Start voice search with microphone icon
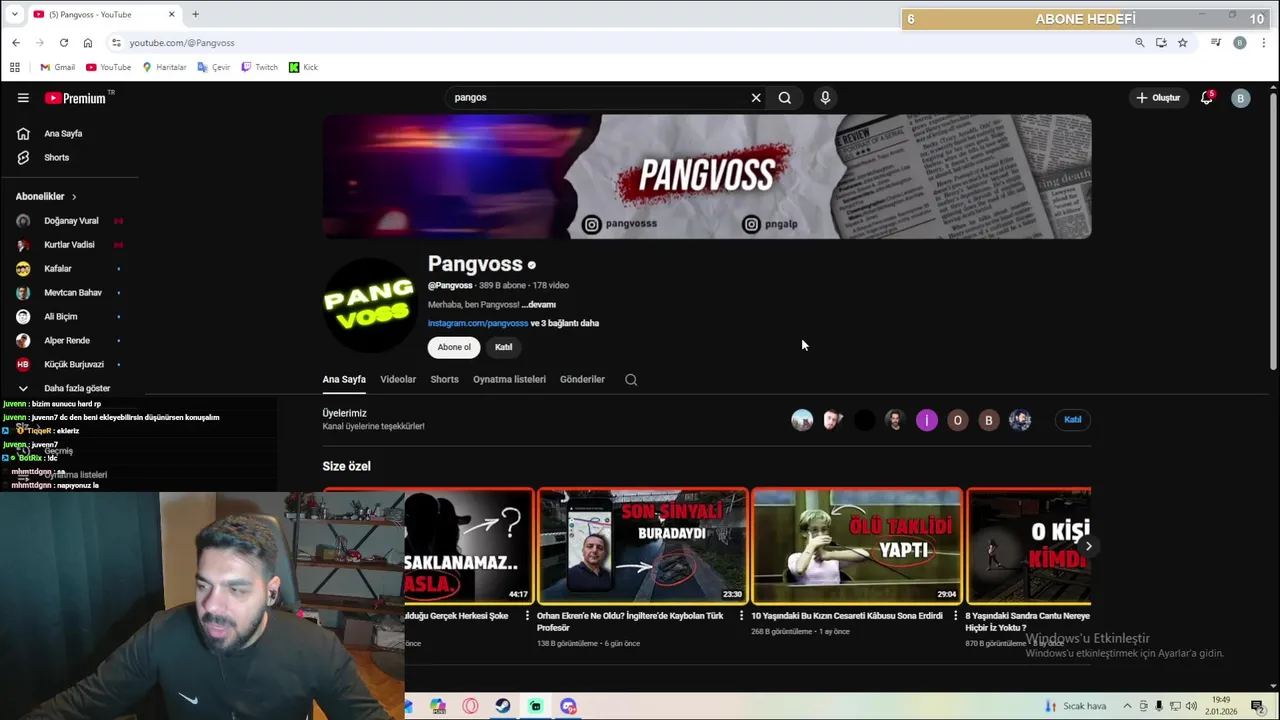 tap(825, 98)
